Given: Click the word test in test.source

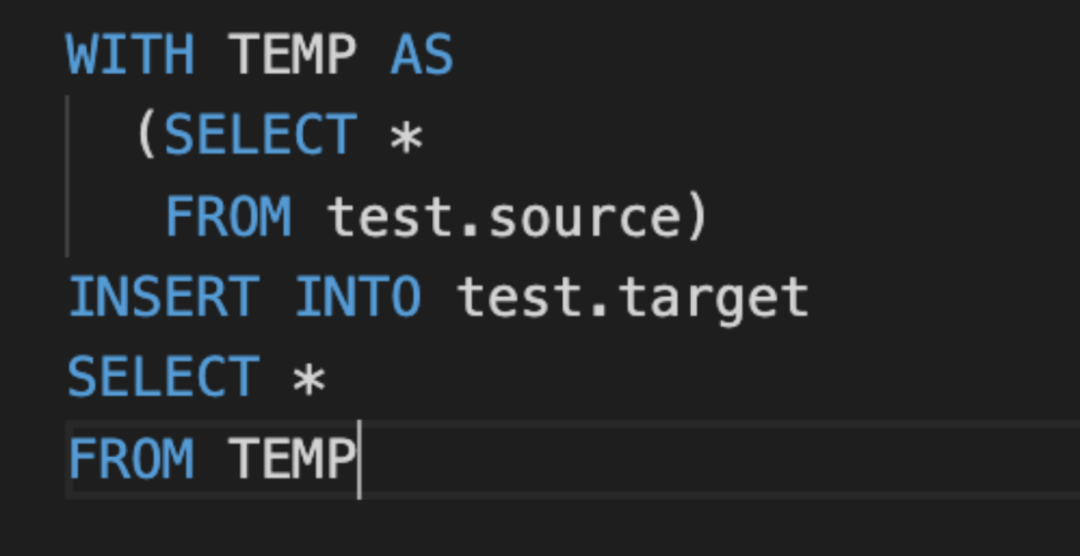Looking at the screenshot, I should 390,217.
